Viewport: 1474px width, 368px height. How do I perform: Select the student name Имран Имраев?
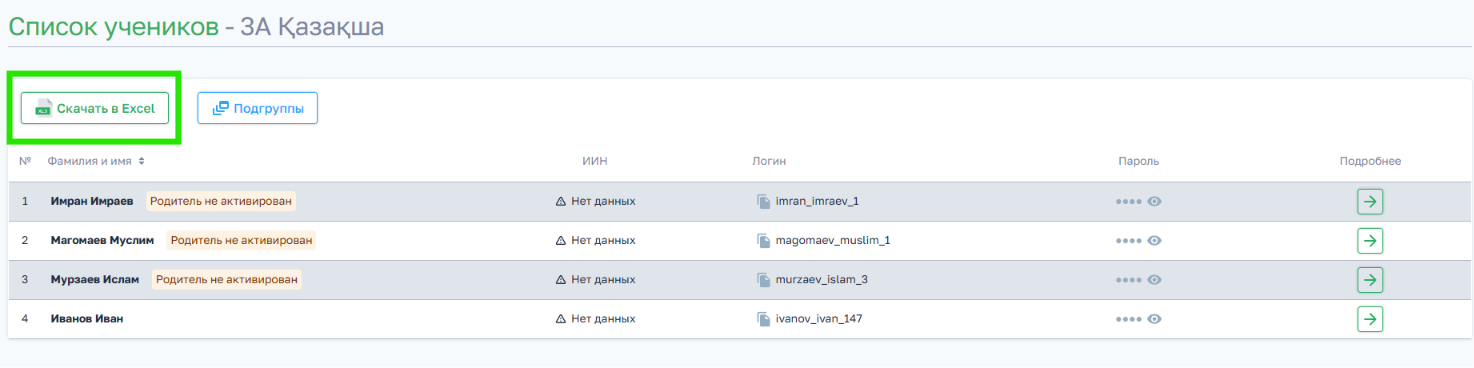tap(92, 201)
